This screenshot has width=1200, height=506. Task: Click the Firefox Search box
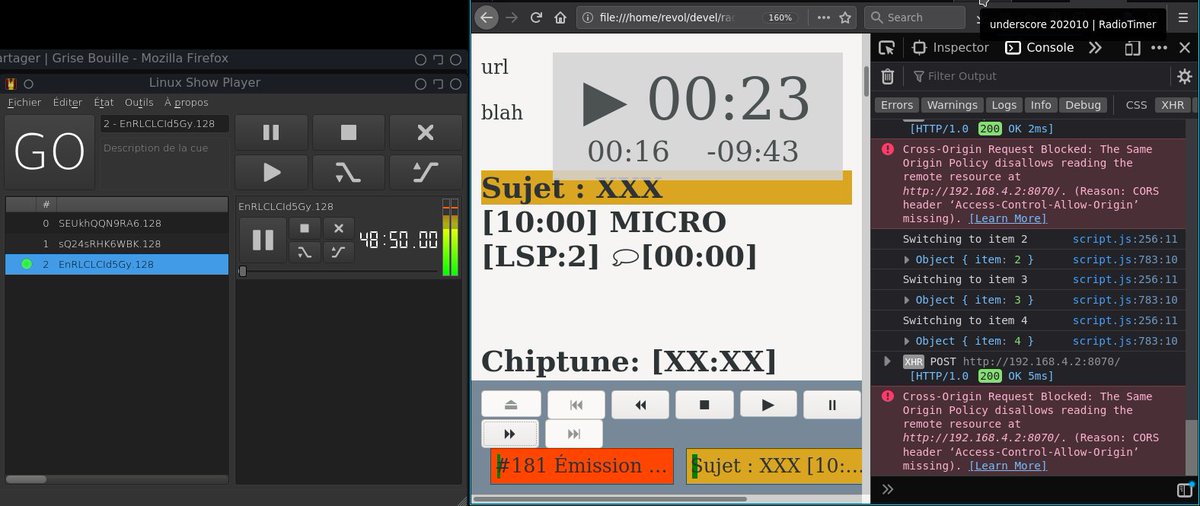(915, 17)
